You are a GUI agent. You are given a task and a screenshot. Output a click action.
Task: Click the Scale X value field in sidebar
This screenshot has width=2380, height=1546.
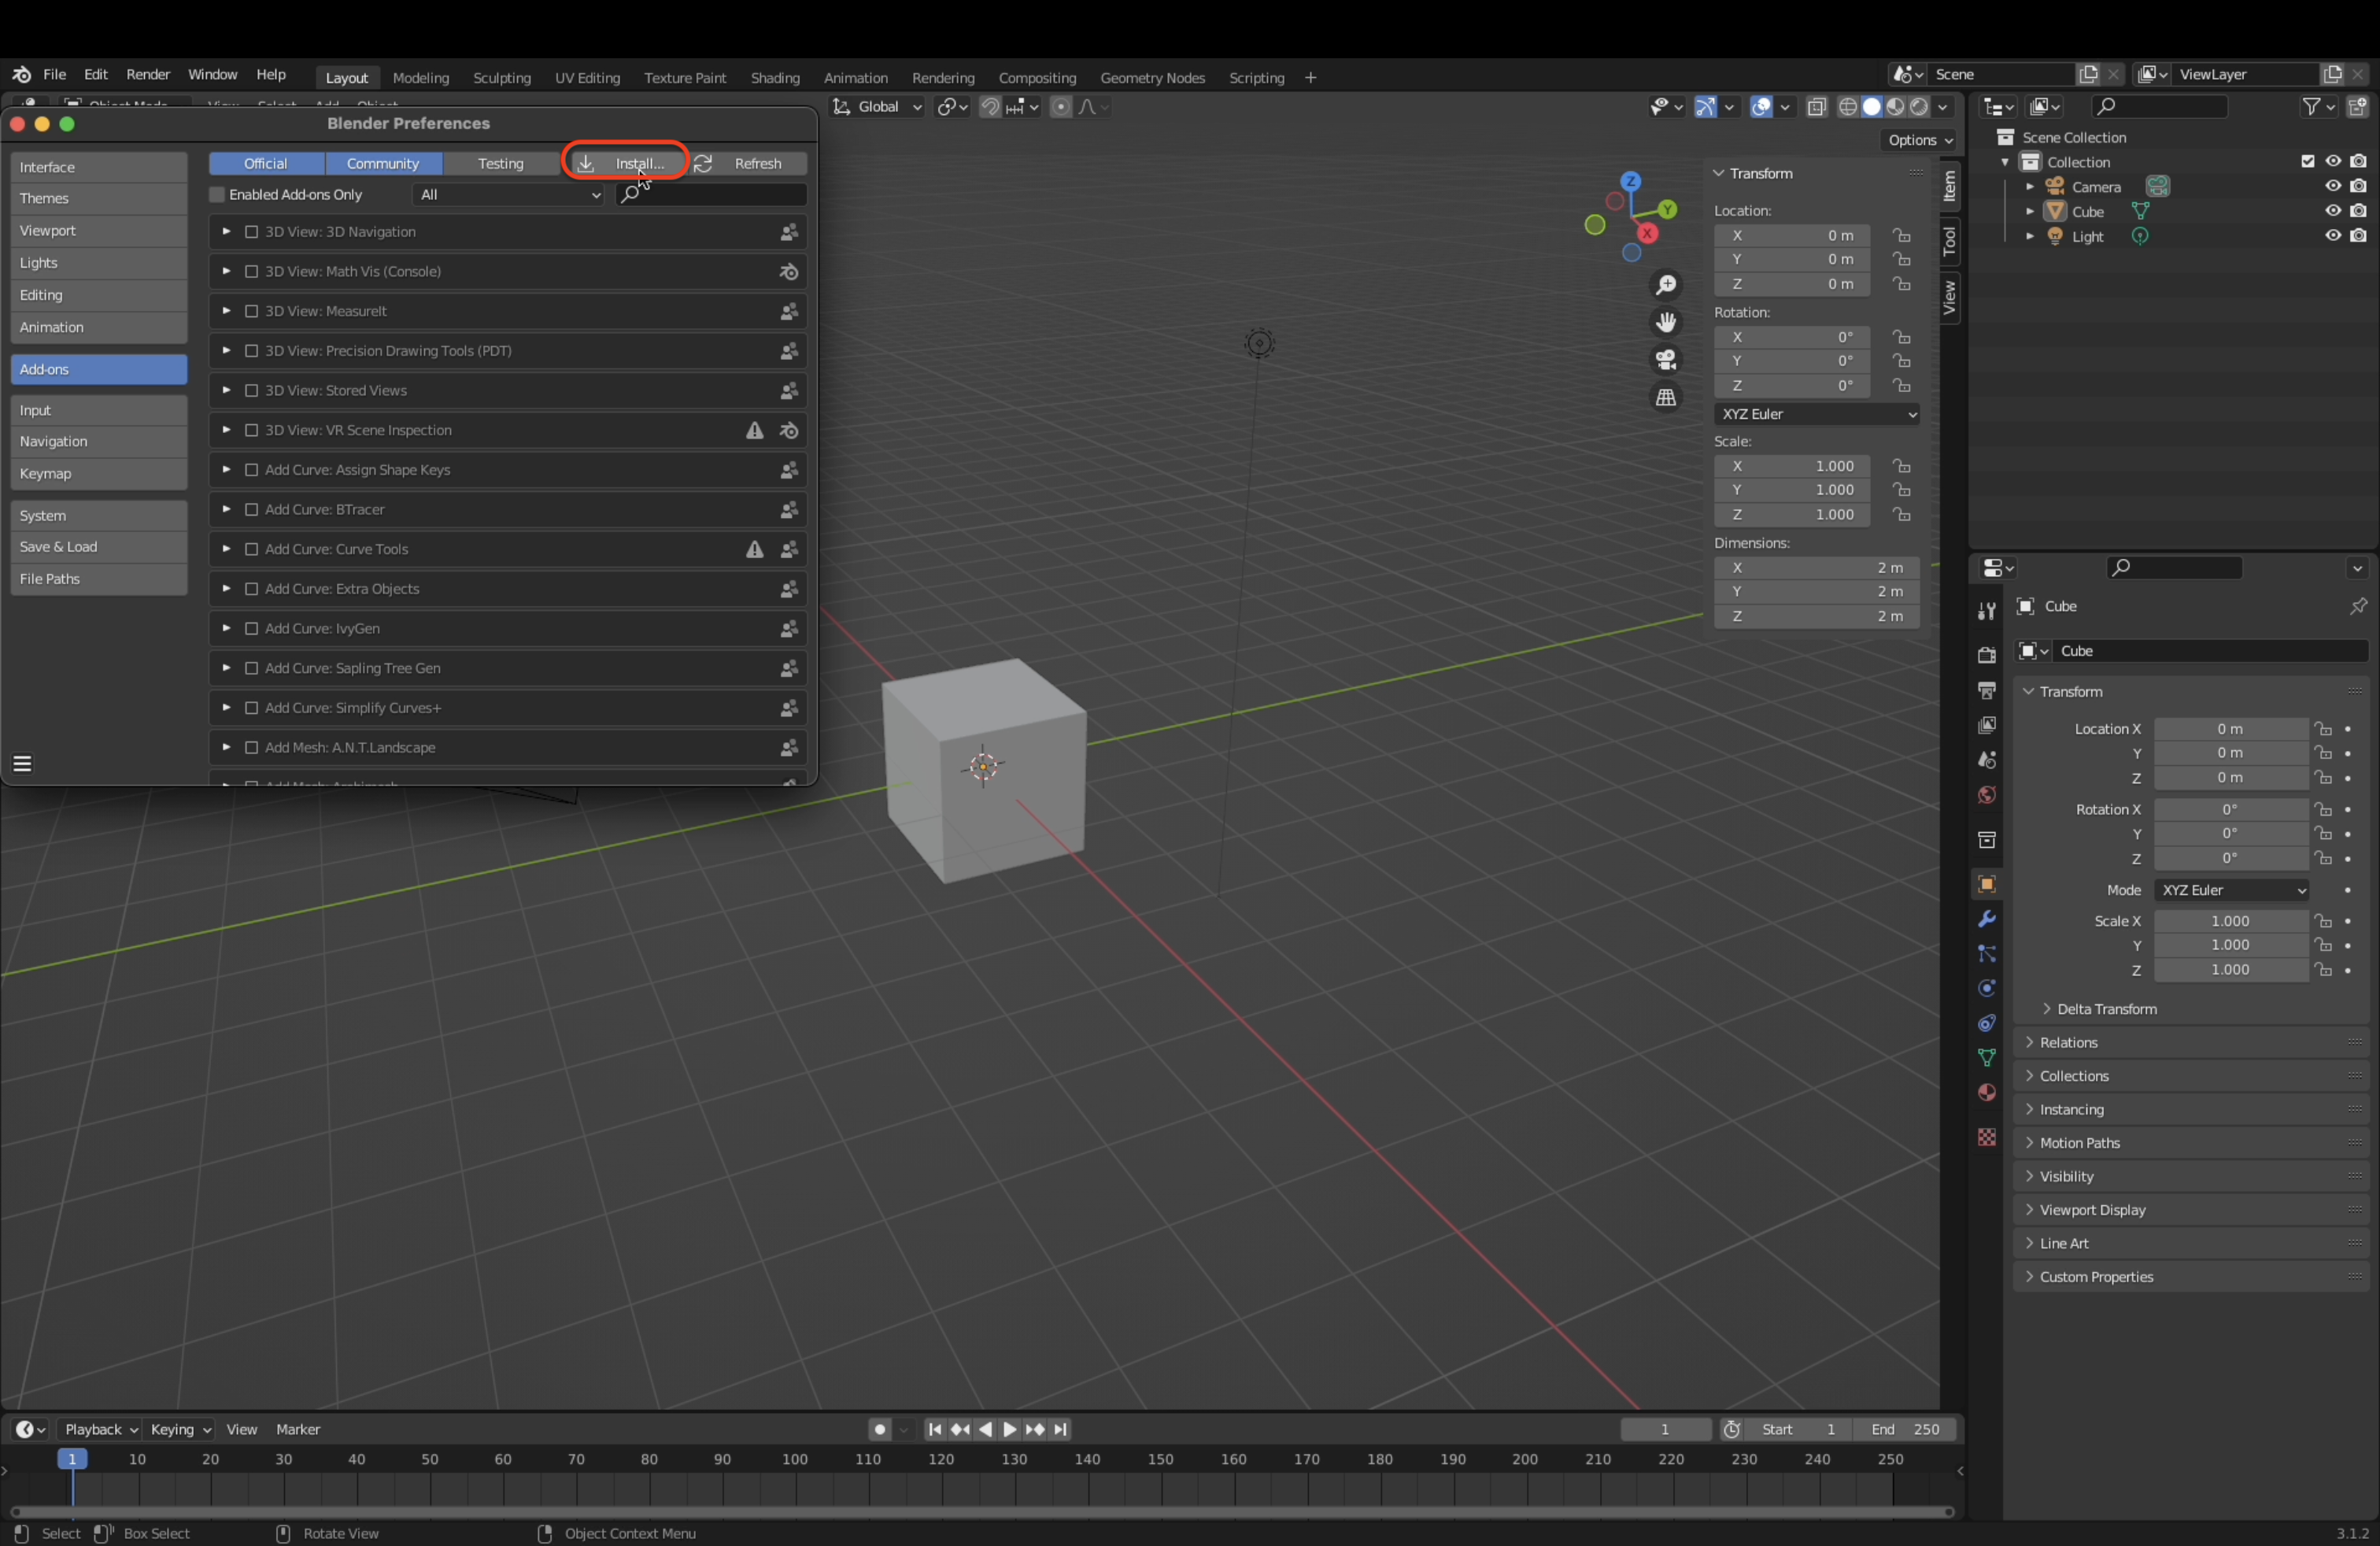pos(1792,466)
